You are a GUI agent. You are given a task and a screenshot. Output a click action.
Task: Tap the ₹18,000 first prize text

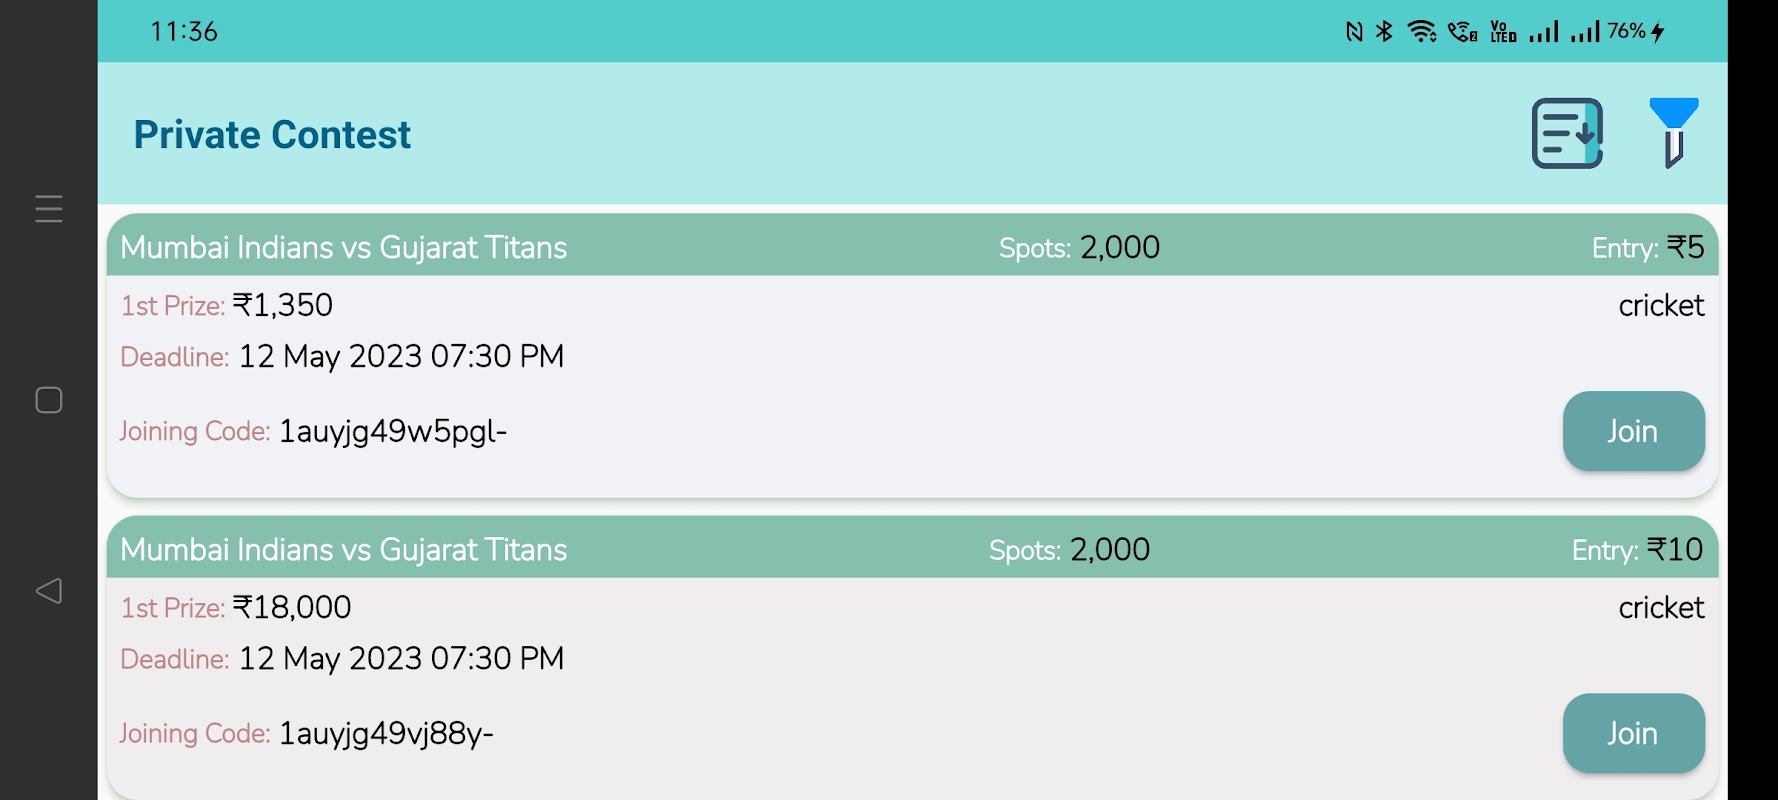click(291, 607)
